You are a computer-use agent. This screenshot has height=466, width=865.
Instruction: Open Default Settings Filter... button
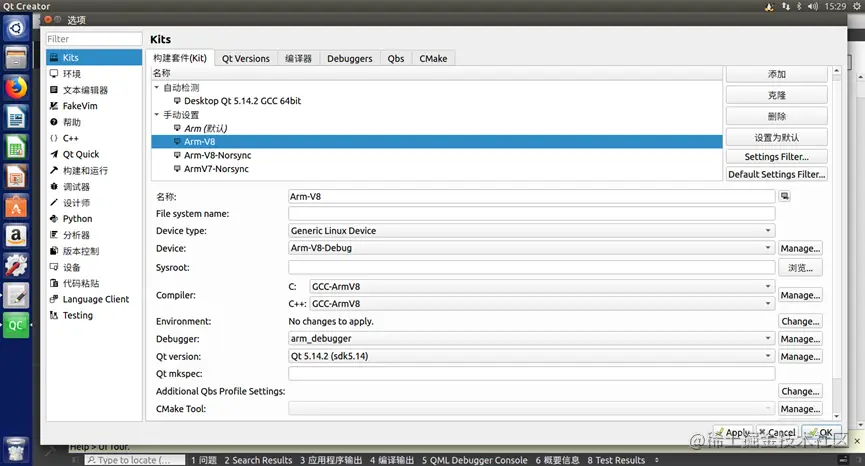776,174
